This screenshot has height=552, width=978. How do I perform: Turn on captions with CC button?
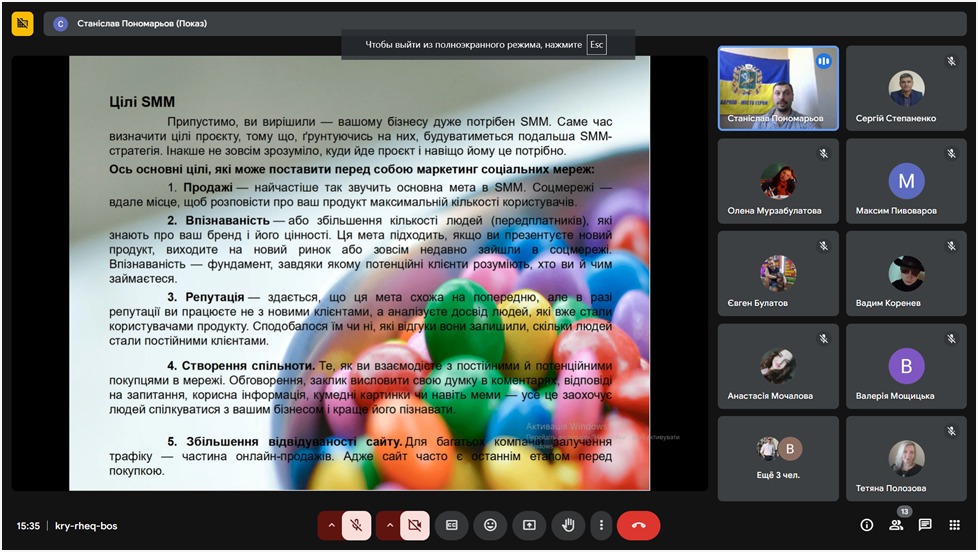(x=452, y=525)
